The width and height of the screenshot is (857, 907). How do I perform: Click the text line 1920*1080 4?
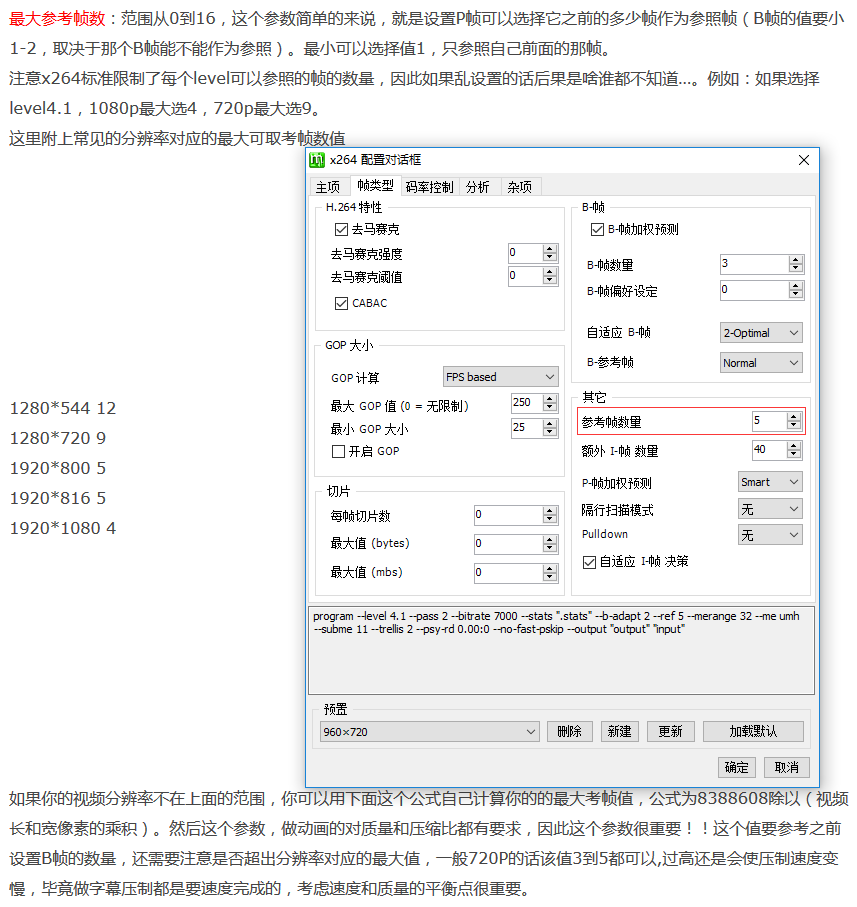pos(62,529)
